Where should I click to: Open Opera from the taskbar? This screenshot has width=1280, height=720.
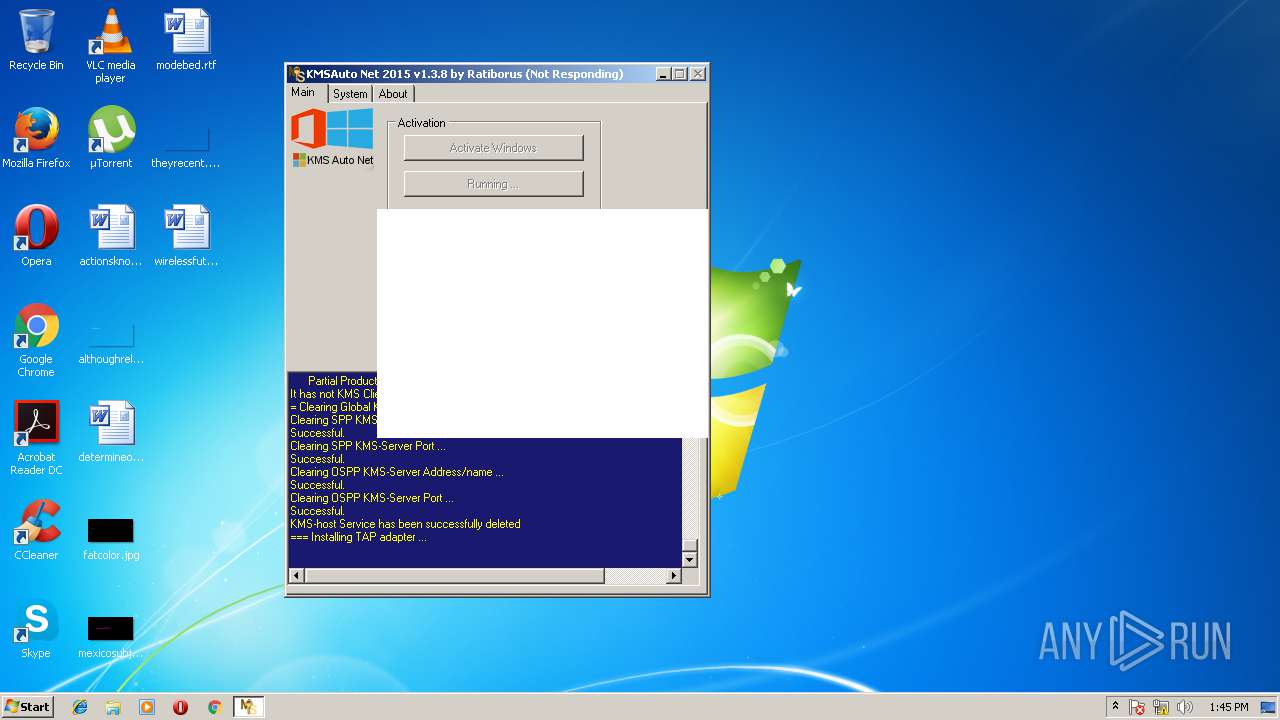(180, 707)
